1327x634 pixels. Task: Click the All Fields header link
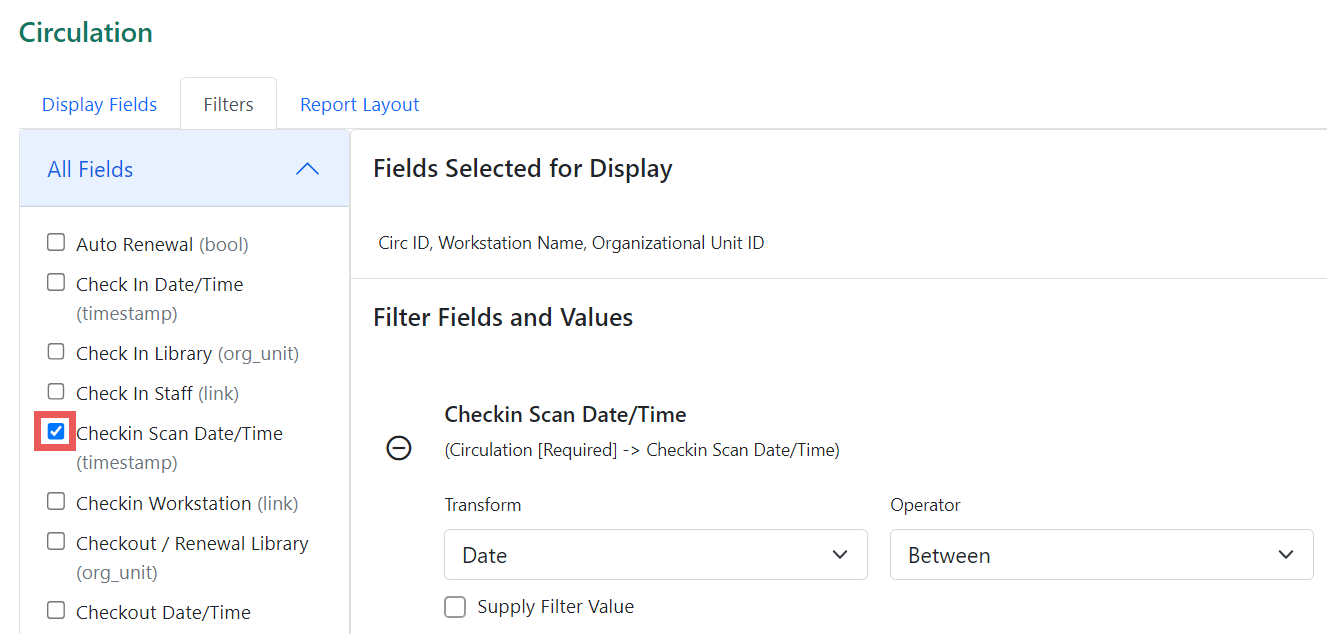click(x=90, y=169)
